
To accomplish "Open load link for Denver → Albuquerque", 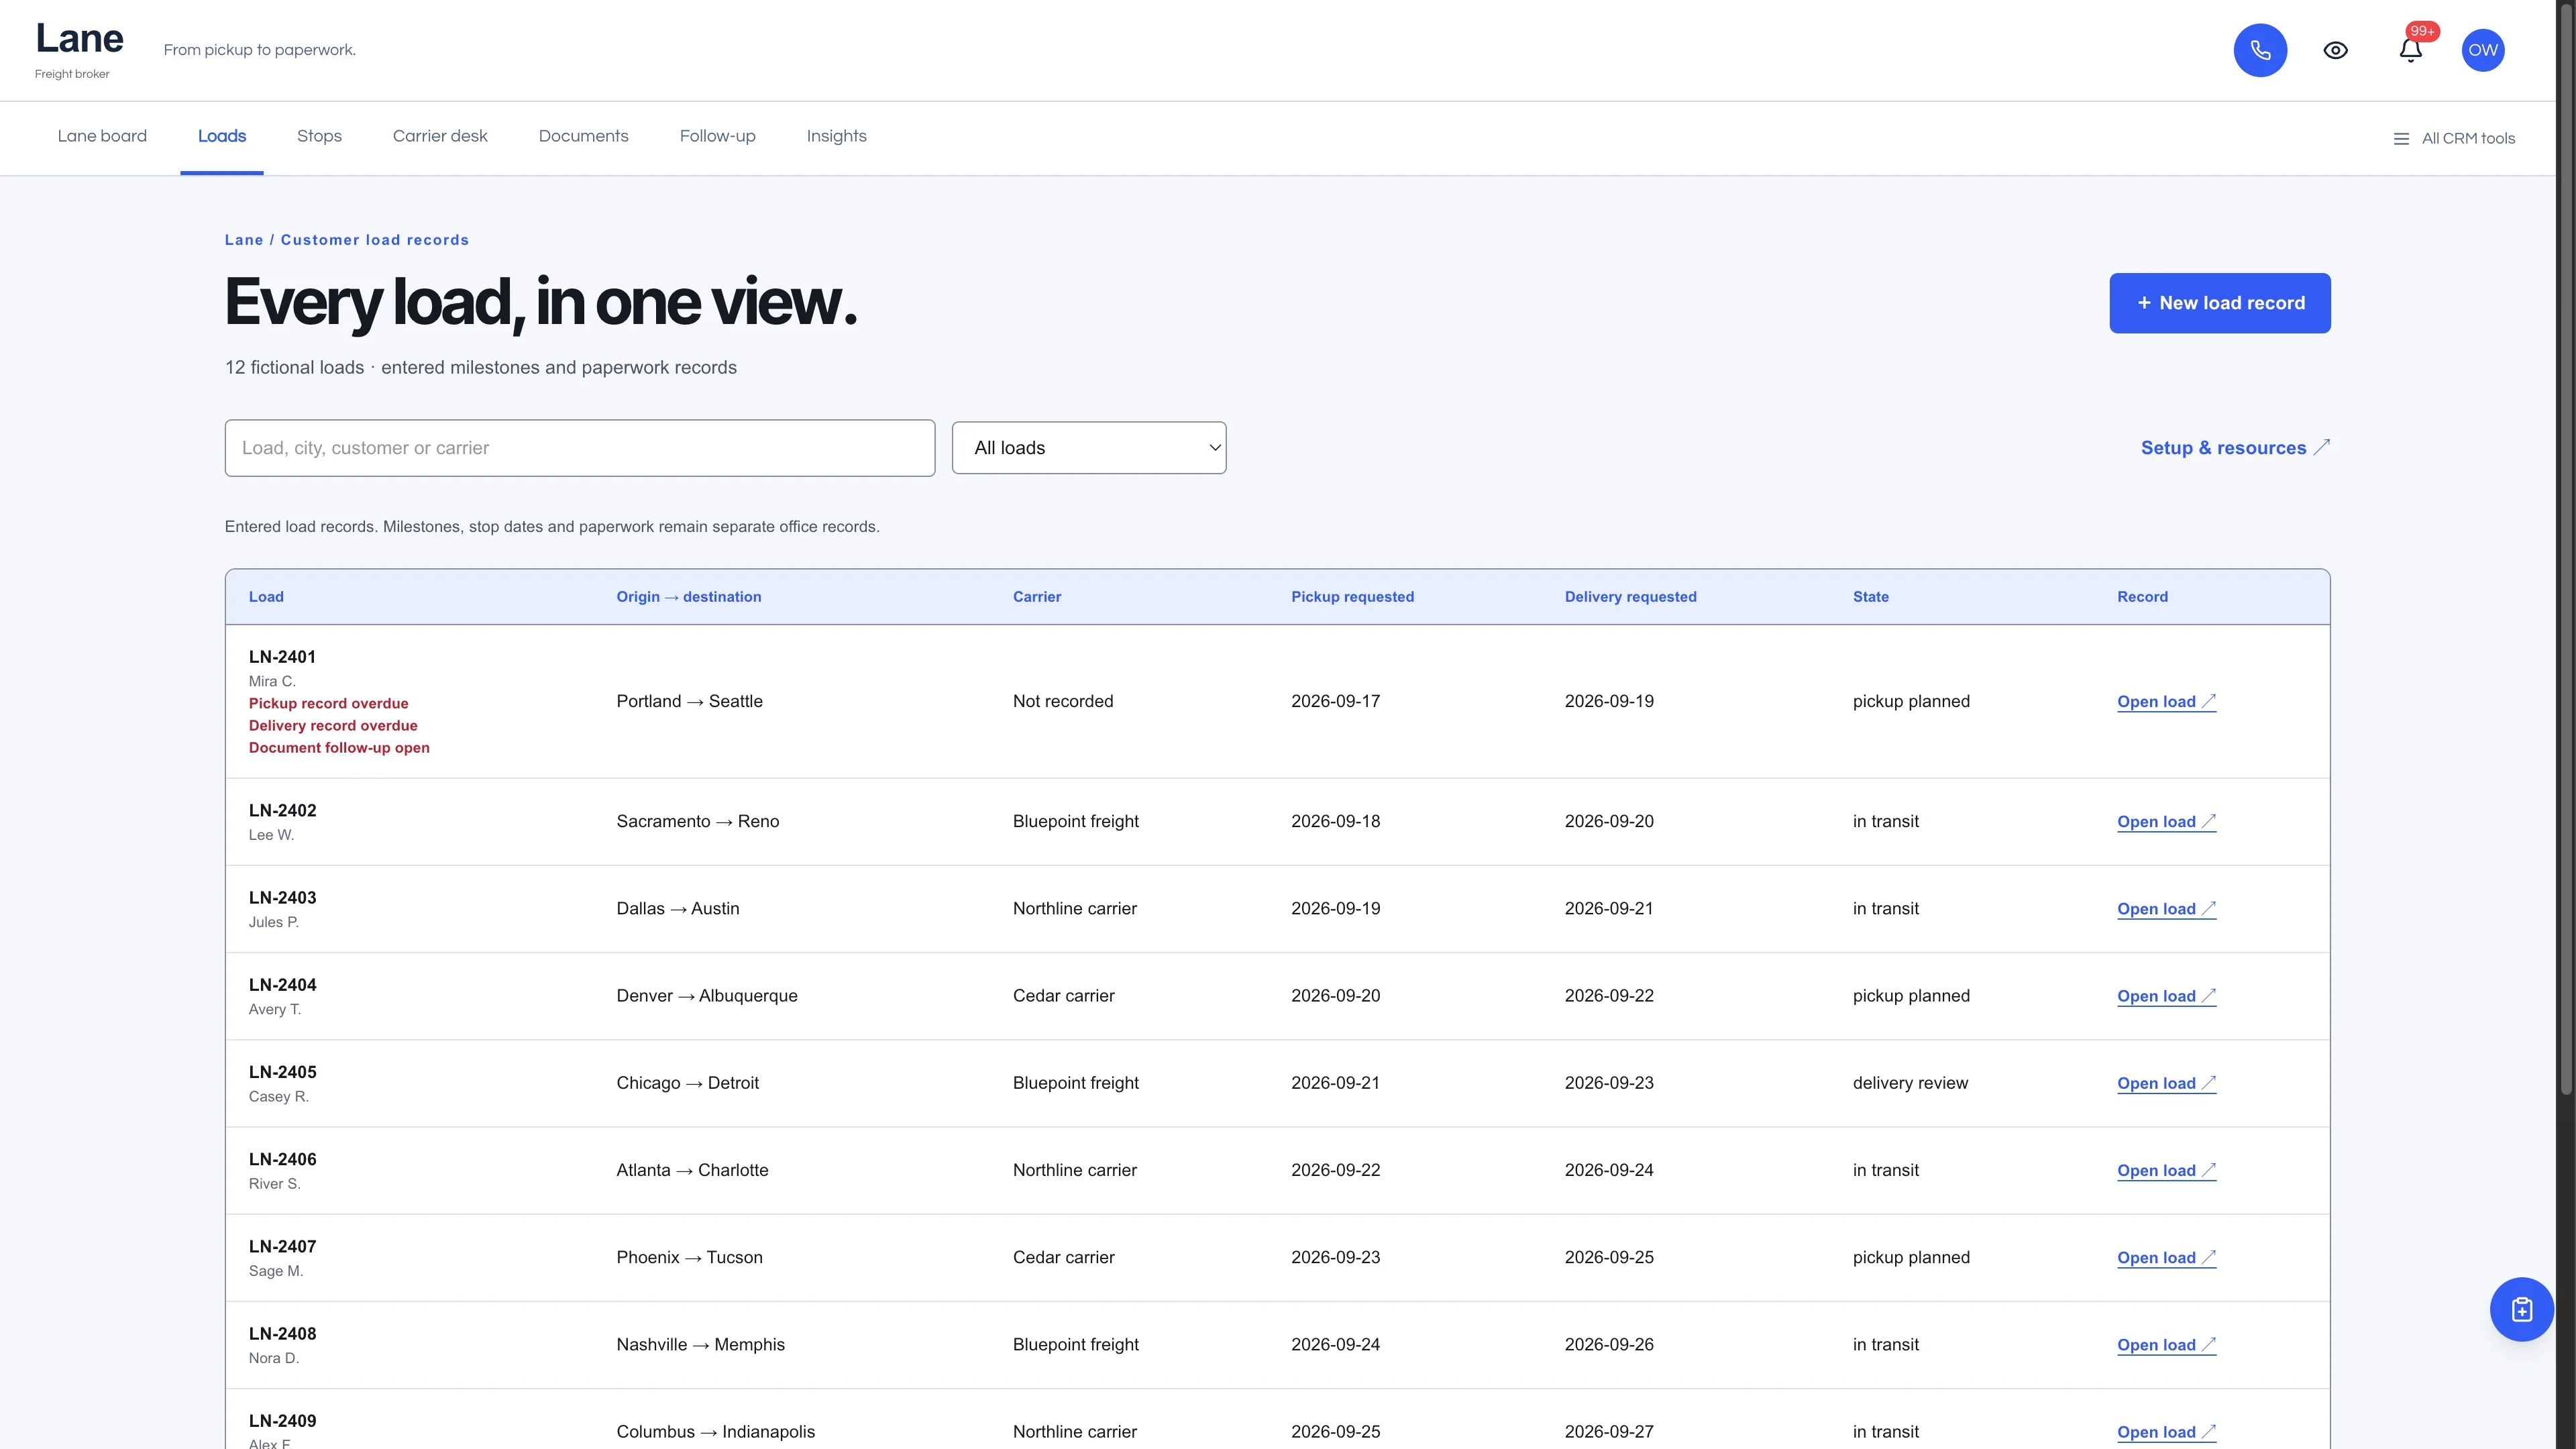I will [2166, 996].
